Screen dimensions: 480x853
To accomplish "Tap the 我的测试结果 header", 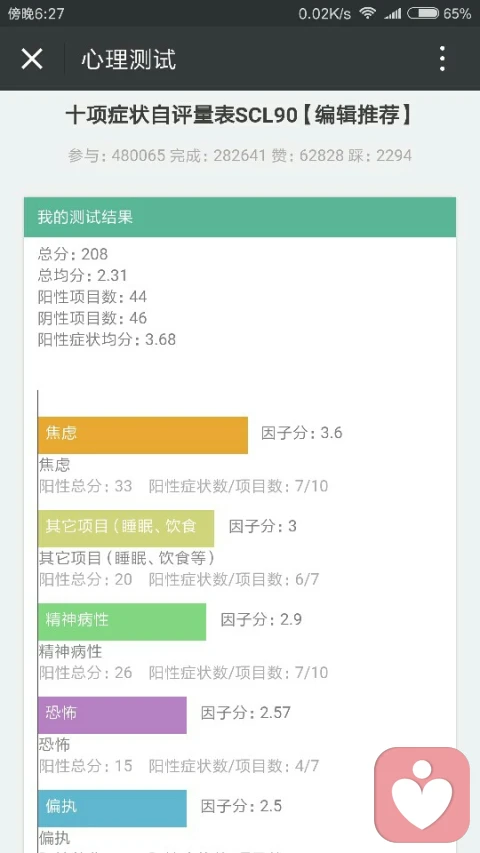I will coord(240,217).
